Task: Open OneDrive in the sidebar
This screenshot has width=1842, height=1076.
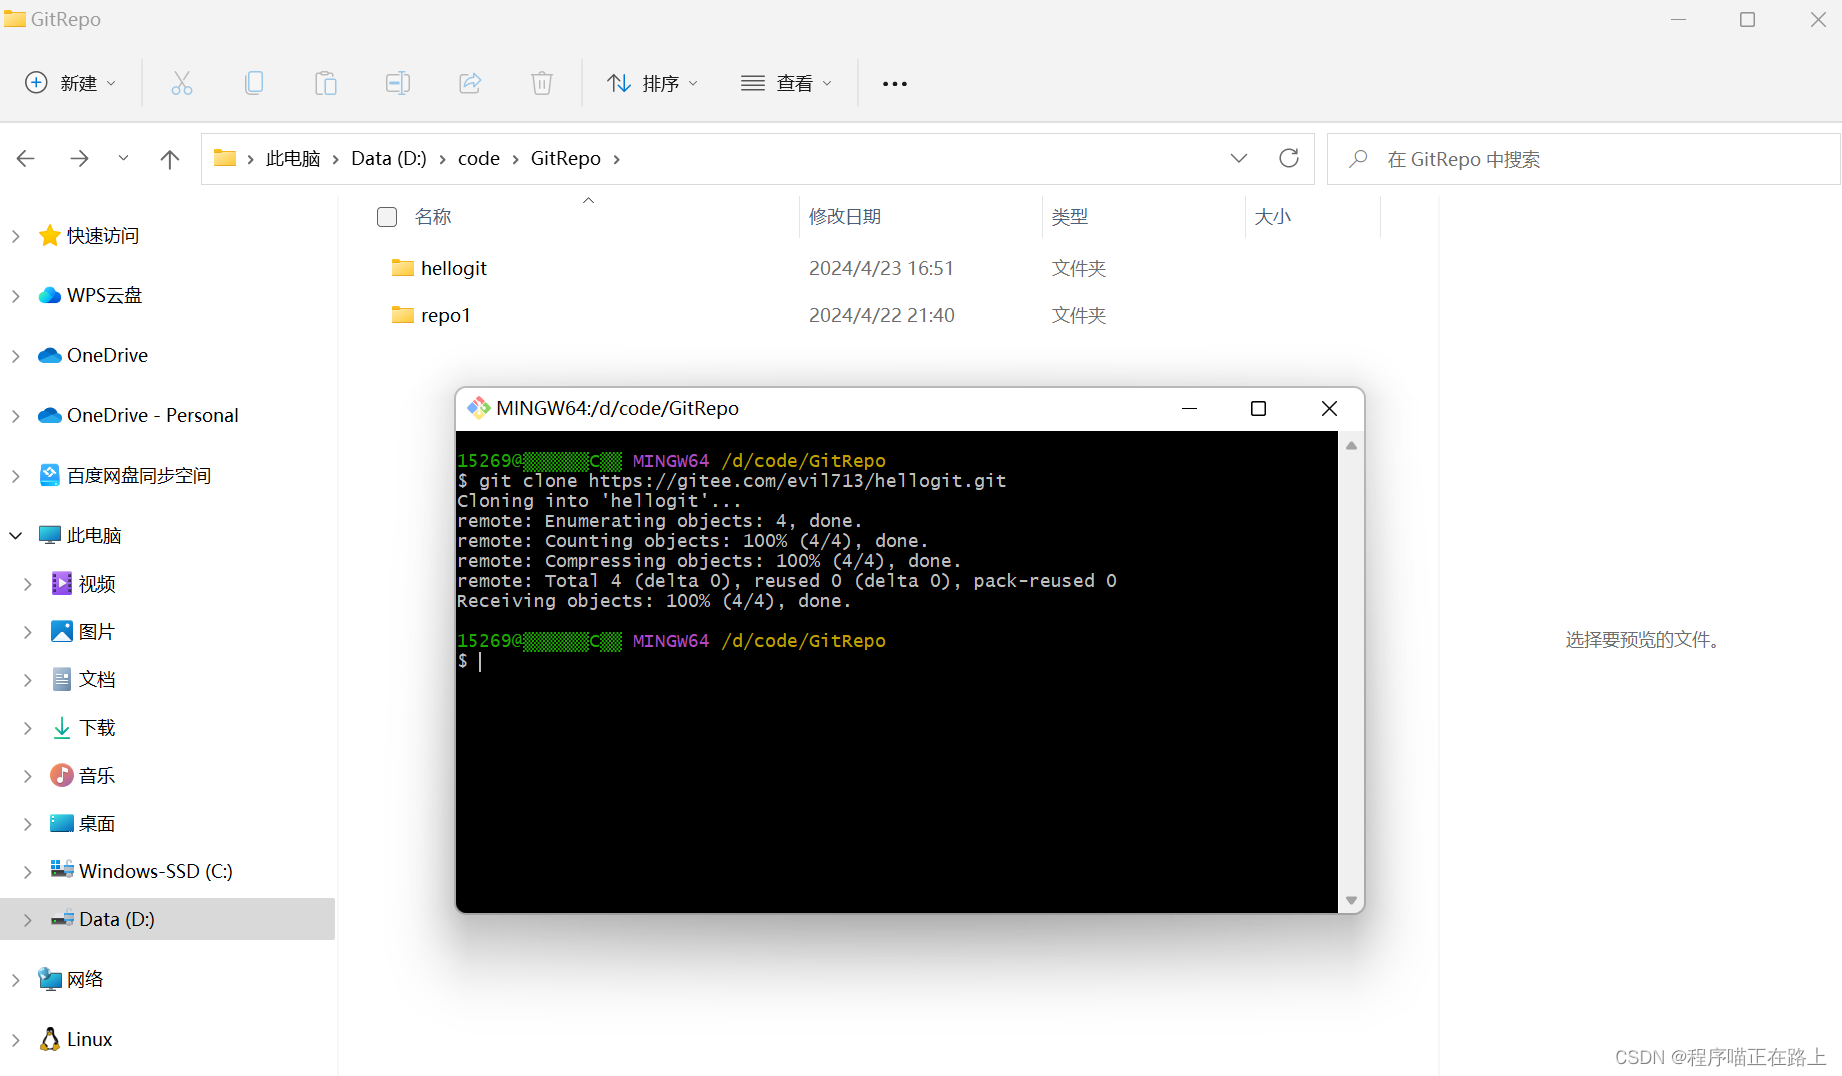Action: (93, 356)
